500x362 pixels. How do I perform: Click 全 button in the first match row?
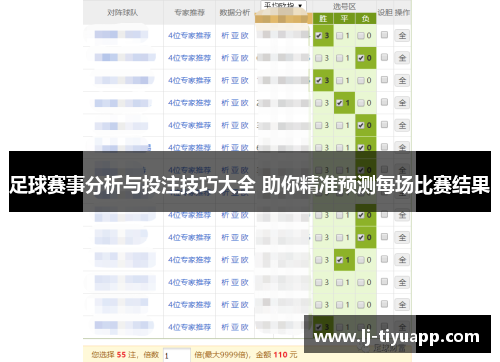tap(402, 35)
